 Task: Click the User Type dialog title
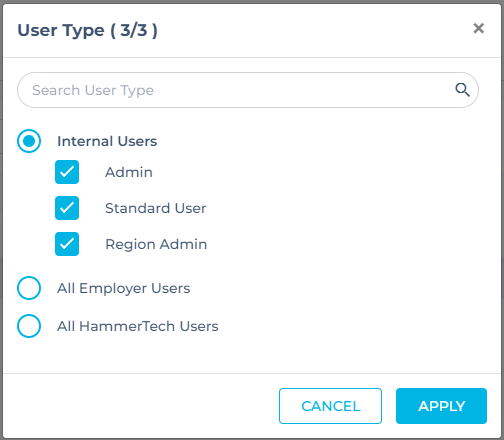[87, 31]
